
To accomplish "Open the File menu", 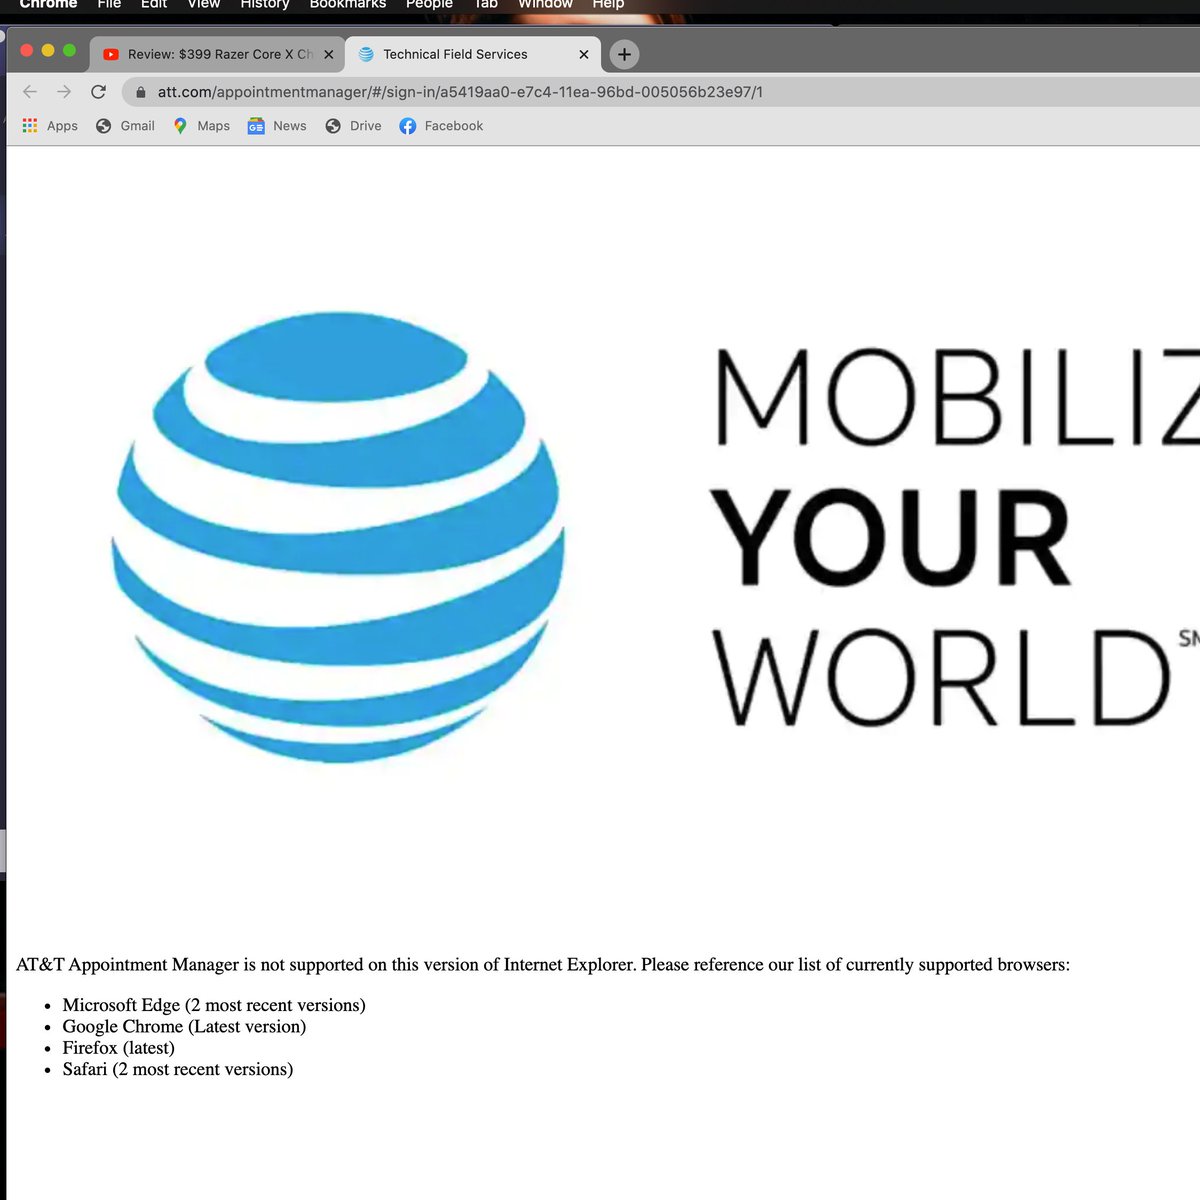I will pyautogui.click(x=109, y=4).
